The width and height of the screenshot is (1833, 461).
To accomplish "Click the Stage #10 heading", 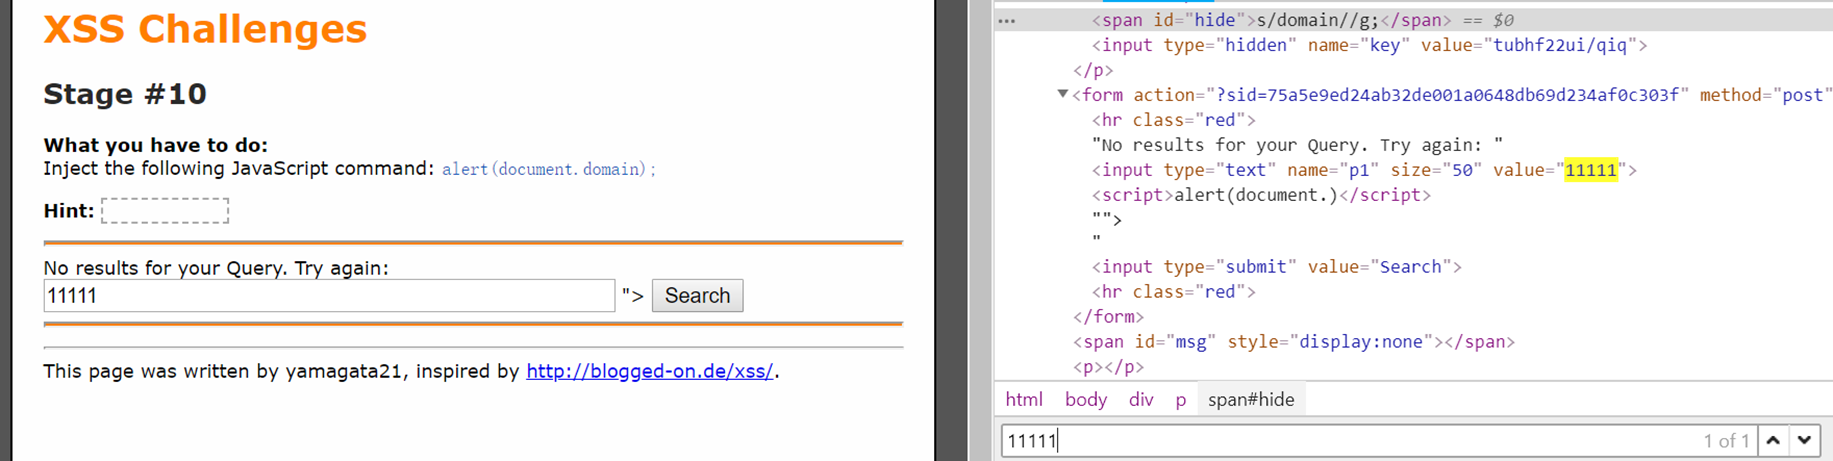I will [x=125, y=94].
